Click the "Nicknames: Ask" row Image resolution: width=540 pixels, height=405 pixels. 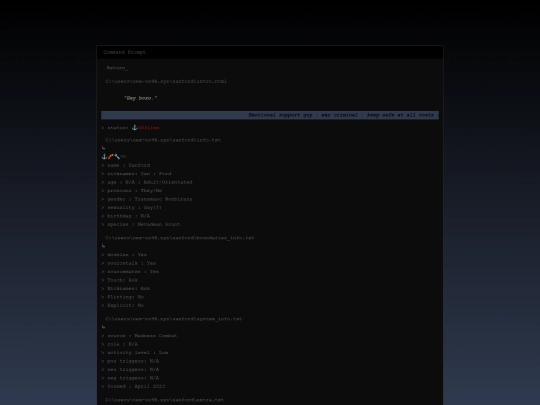(126, 289)
